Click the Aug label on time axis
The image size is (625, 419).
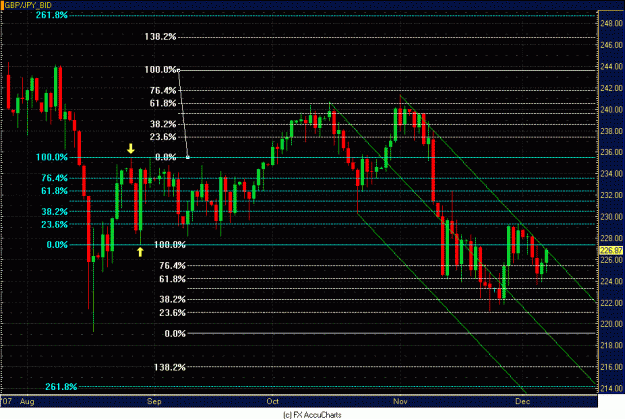click(x=27, y=401)
